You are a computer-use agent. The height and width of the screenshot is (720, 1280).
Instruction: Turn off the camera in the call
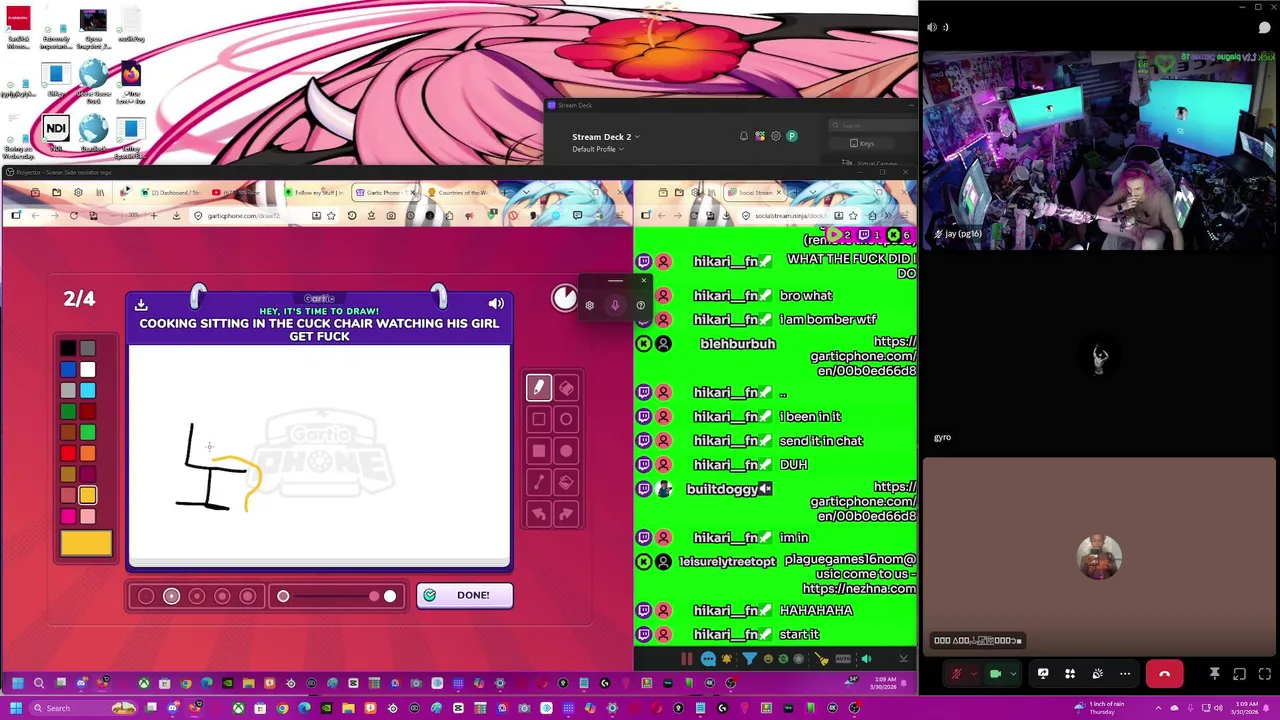(x=995, y=674)
